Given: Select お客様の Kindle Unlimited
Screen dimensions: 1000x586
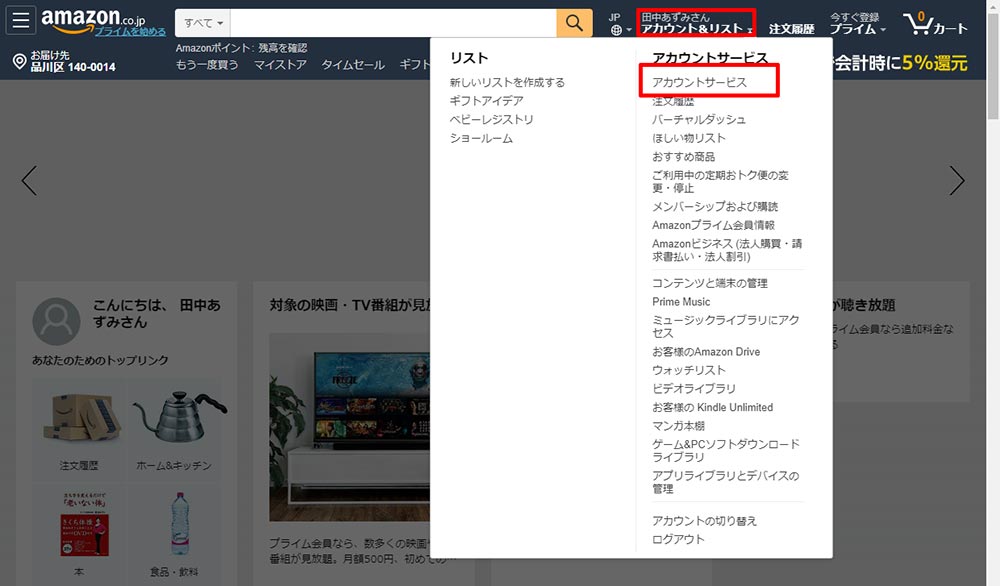Looking at the screenshot, I should pos(712,407).
